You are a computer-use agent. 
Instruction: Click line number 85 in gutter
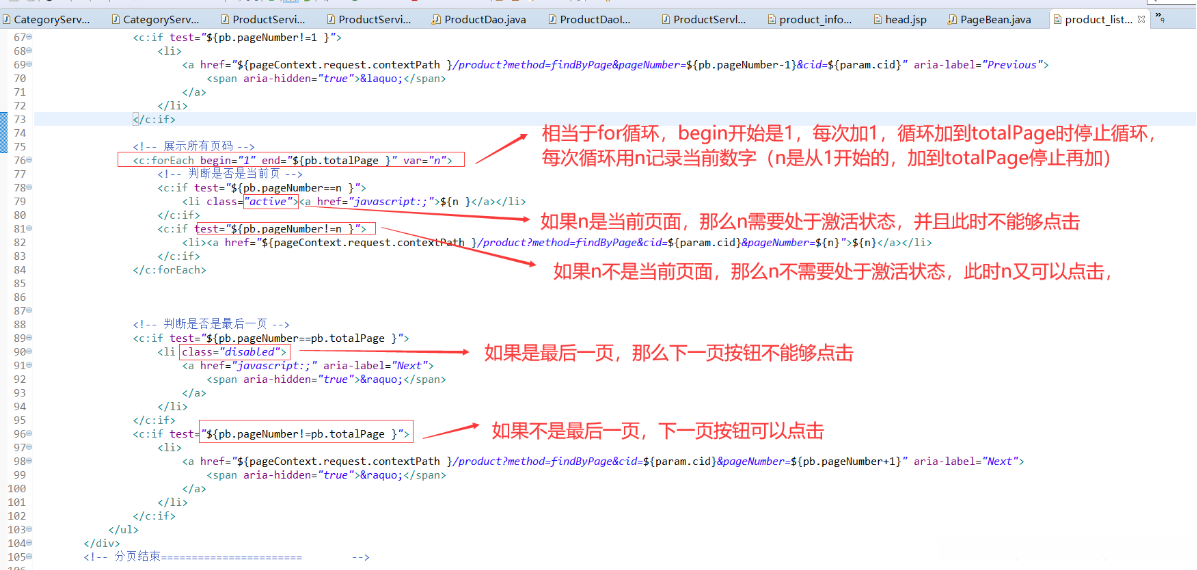pos(20,283)
